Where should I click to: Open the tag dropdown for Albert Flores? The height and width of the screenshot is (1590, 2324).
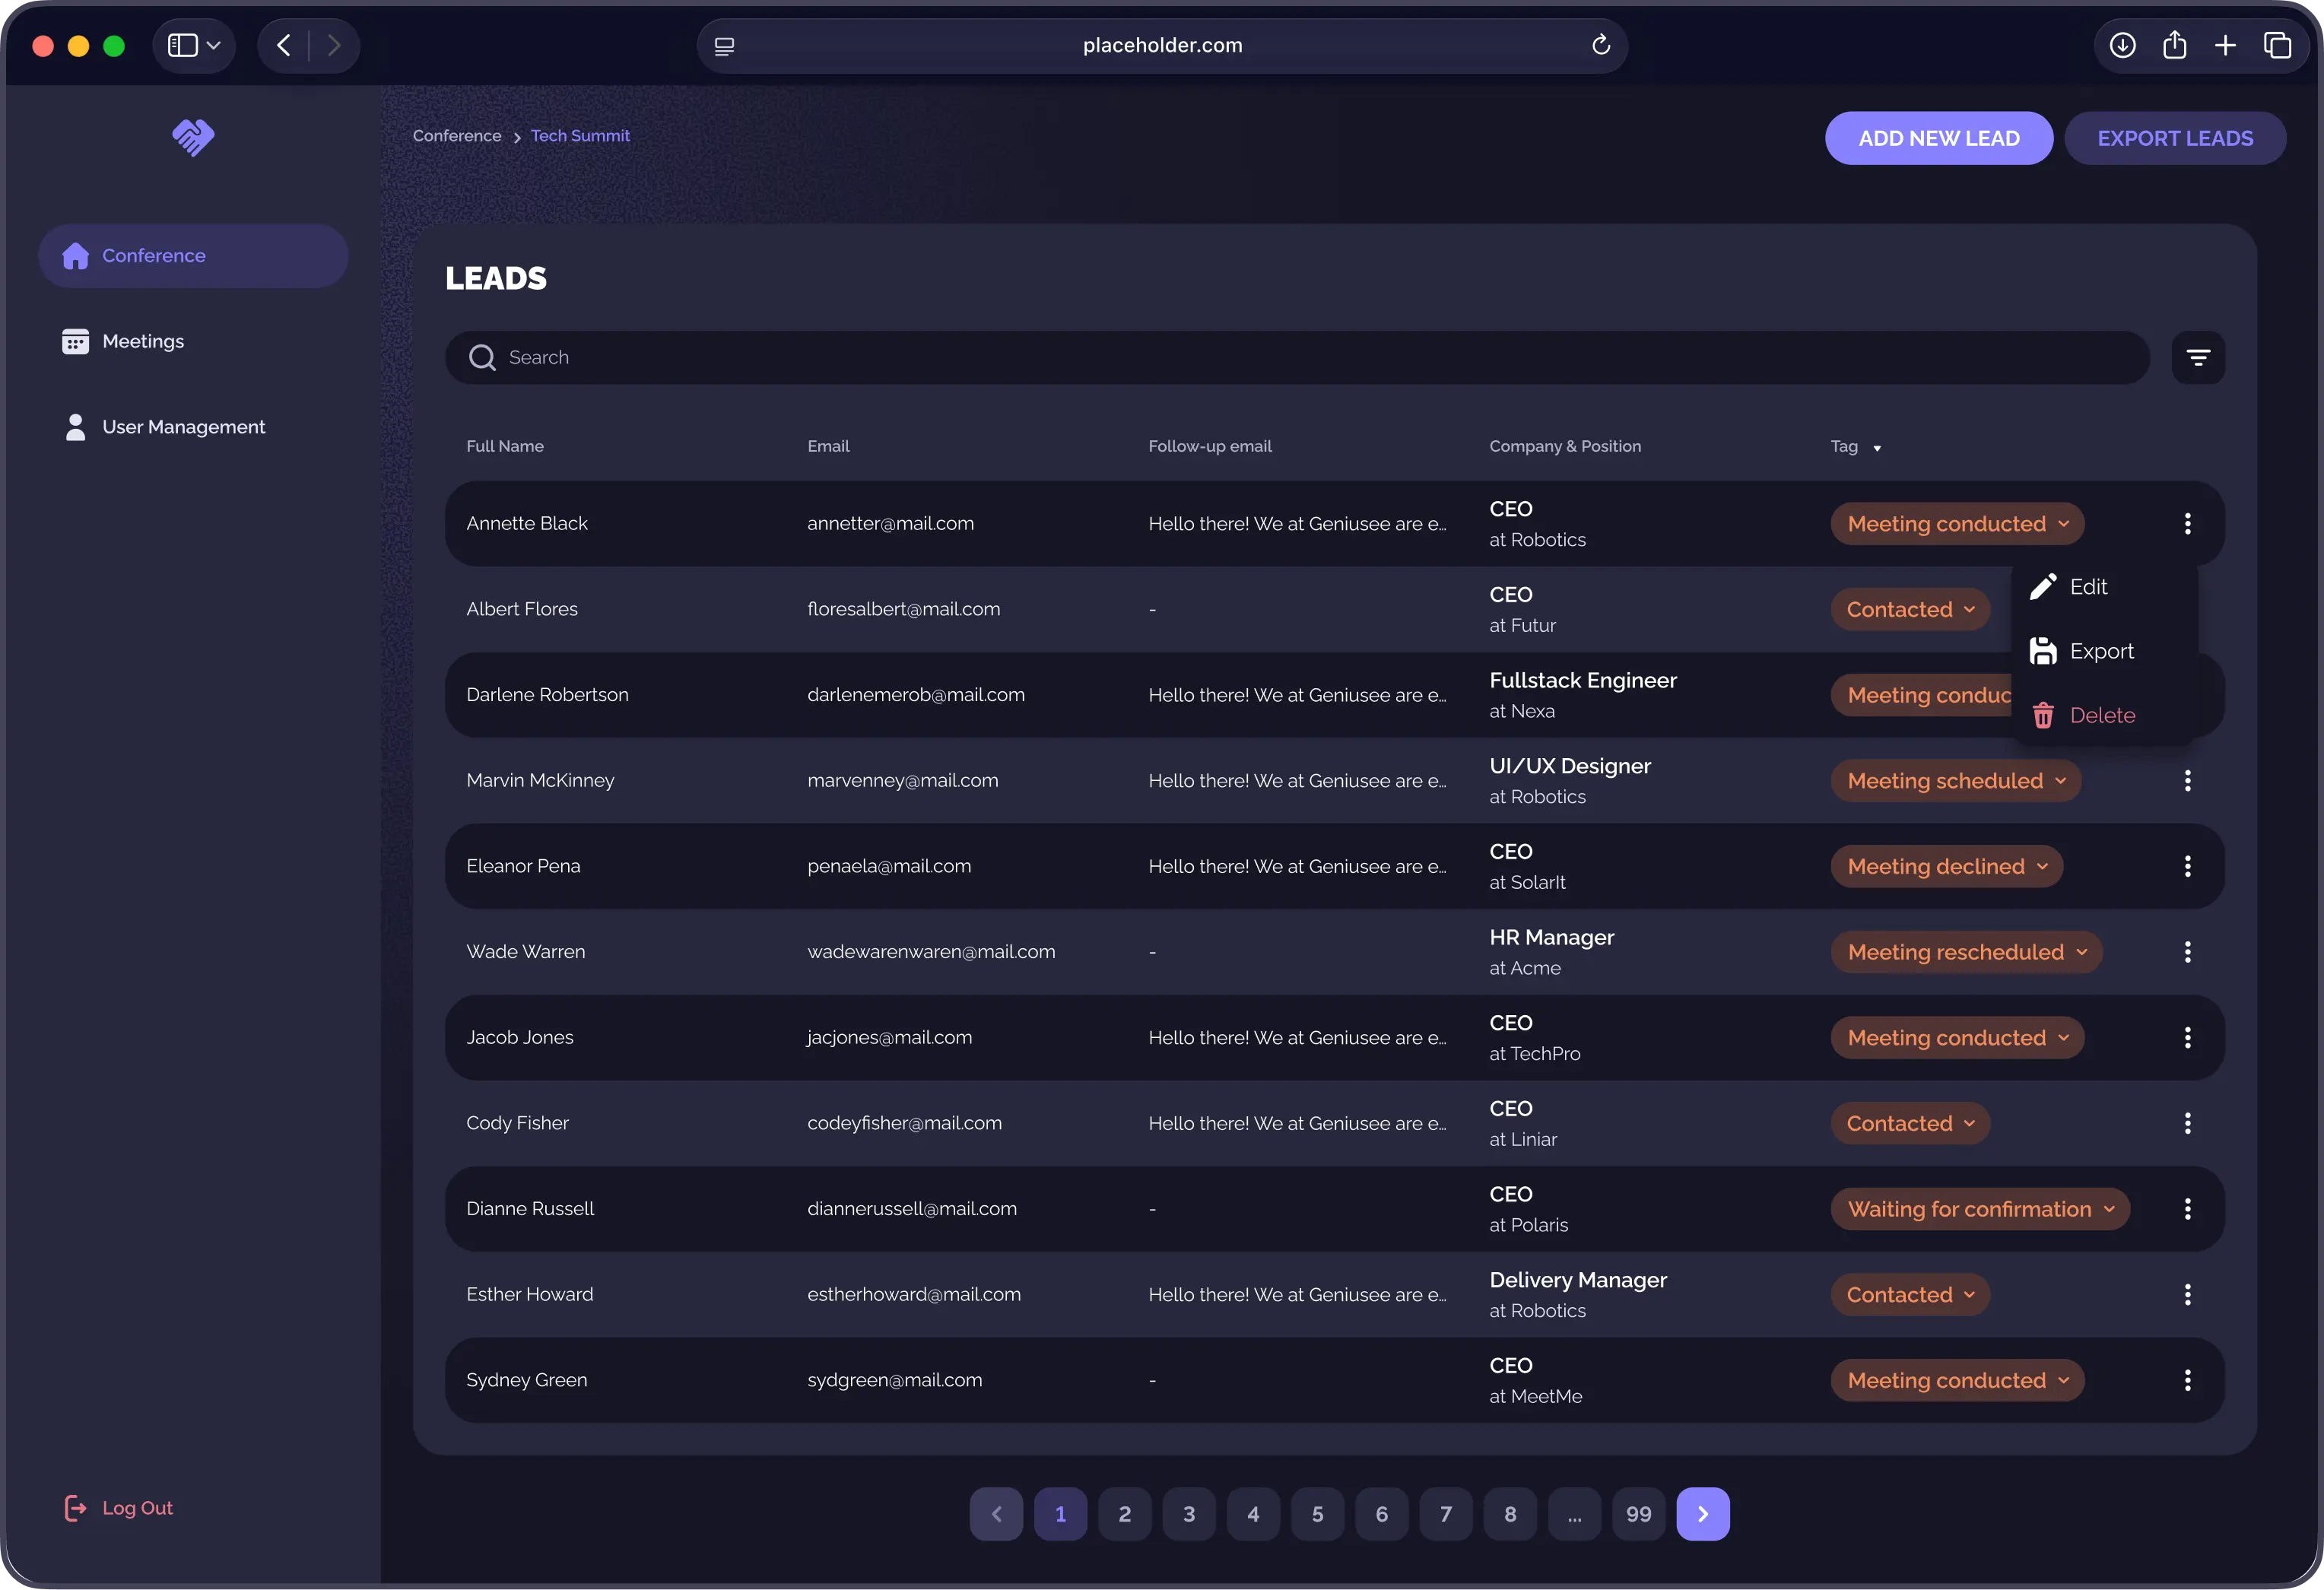coord(1909,608)
